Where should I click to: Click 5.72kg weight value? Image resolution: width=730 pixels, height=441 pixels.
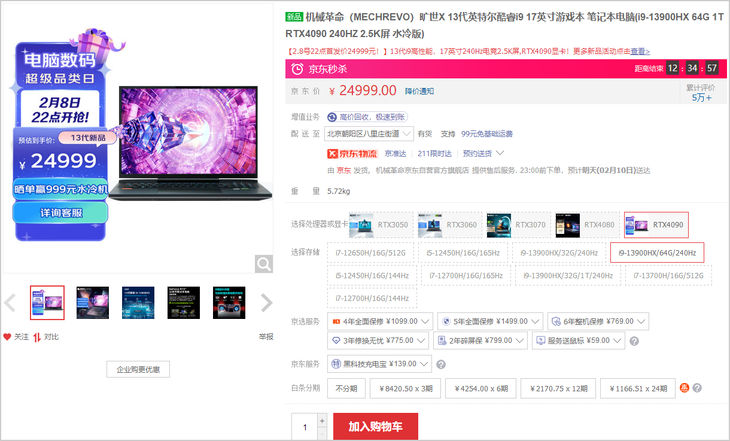(338, 191)
